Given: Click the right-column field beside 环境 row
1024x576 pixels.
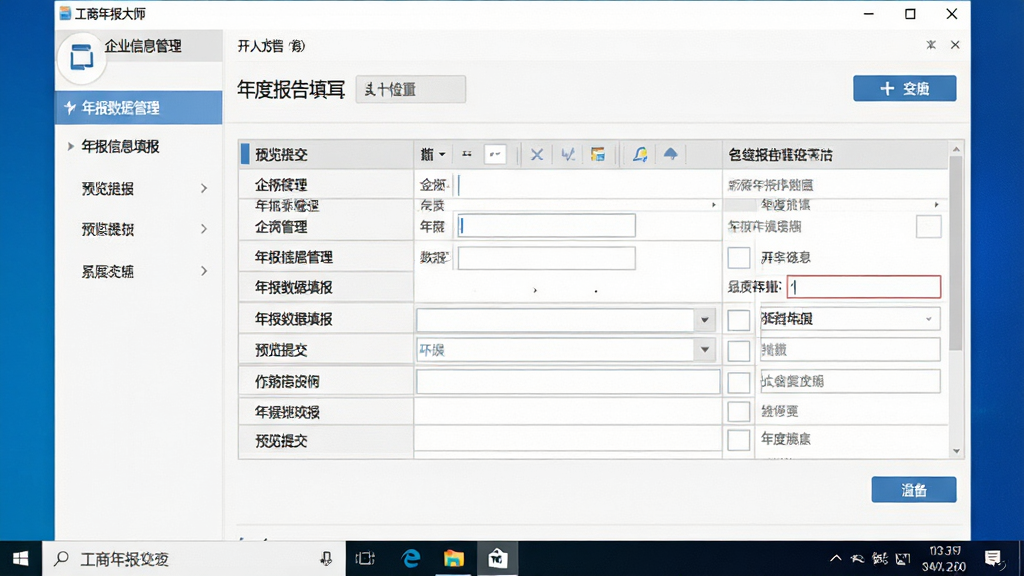Looking at the screenshot, I should tap(850, 350).
